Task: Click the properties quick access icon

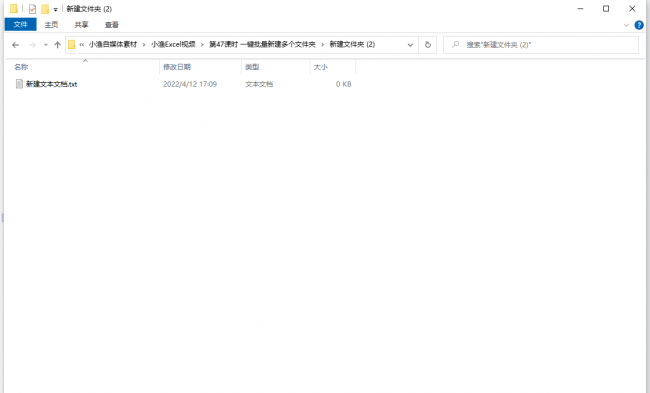Action: coord(32,9)
